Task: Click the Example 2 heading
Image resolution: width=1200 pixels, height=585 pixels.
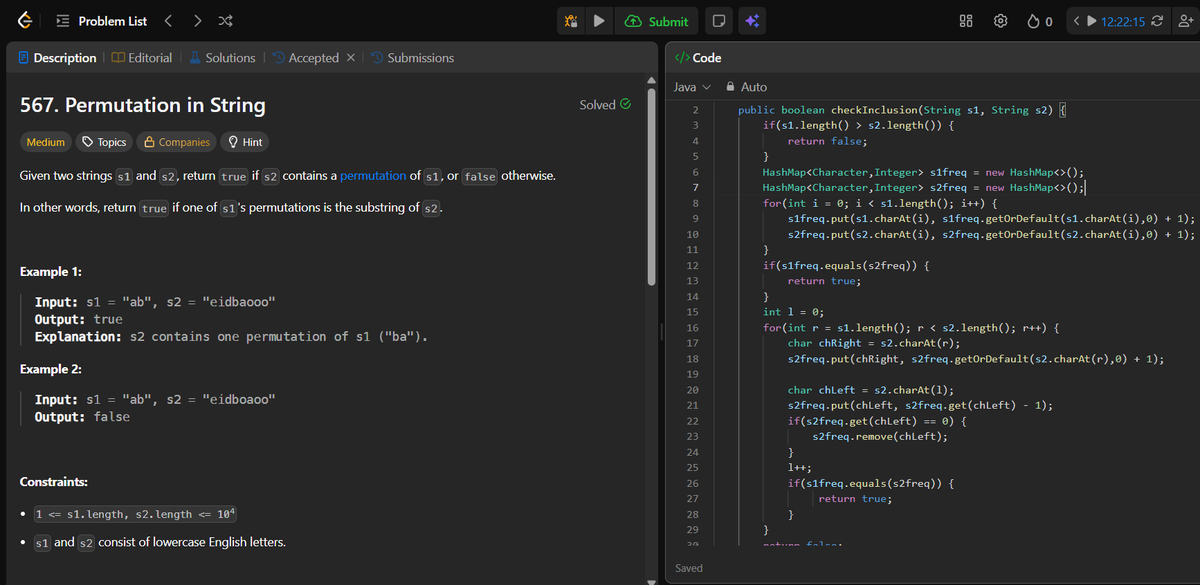Action: (51, 369)
